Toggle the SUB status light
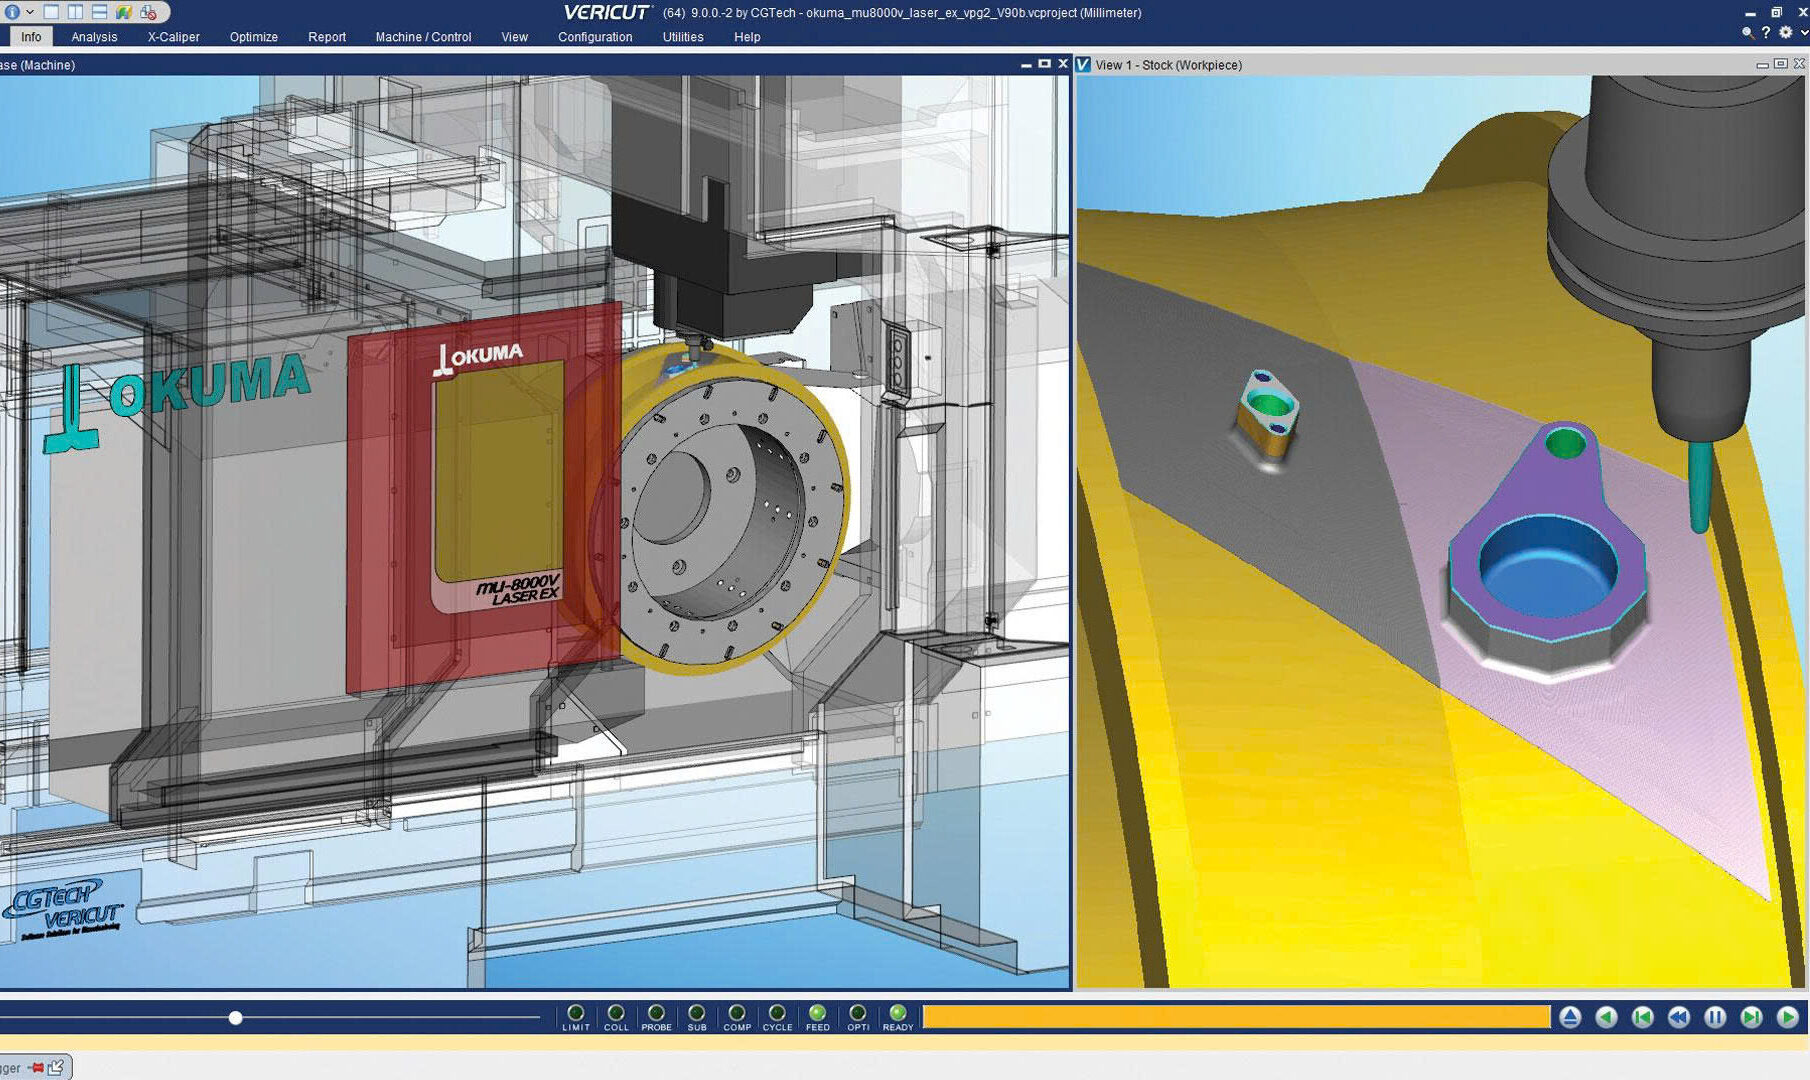Image resolution: width=1810 pixels, height=1080 pixels. tap(697, 1013)
